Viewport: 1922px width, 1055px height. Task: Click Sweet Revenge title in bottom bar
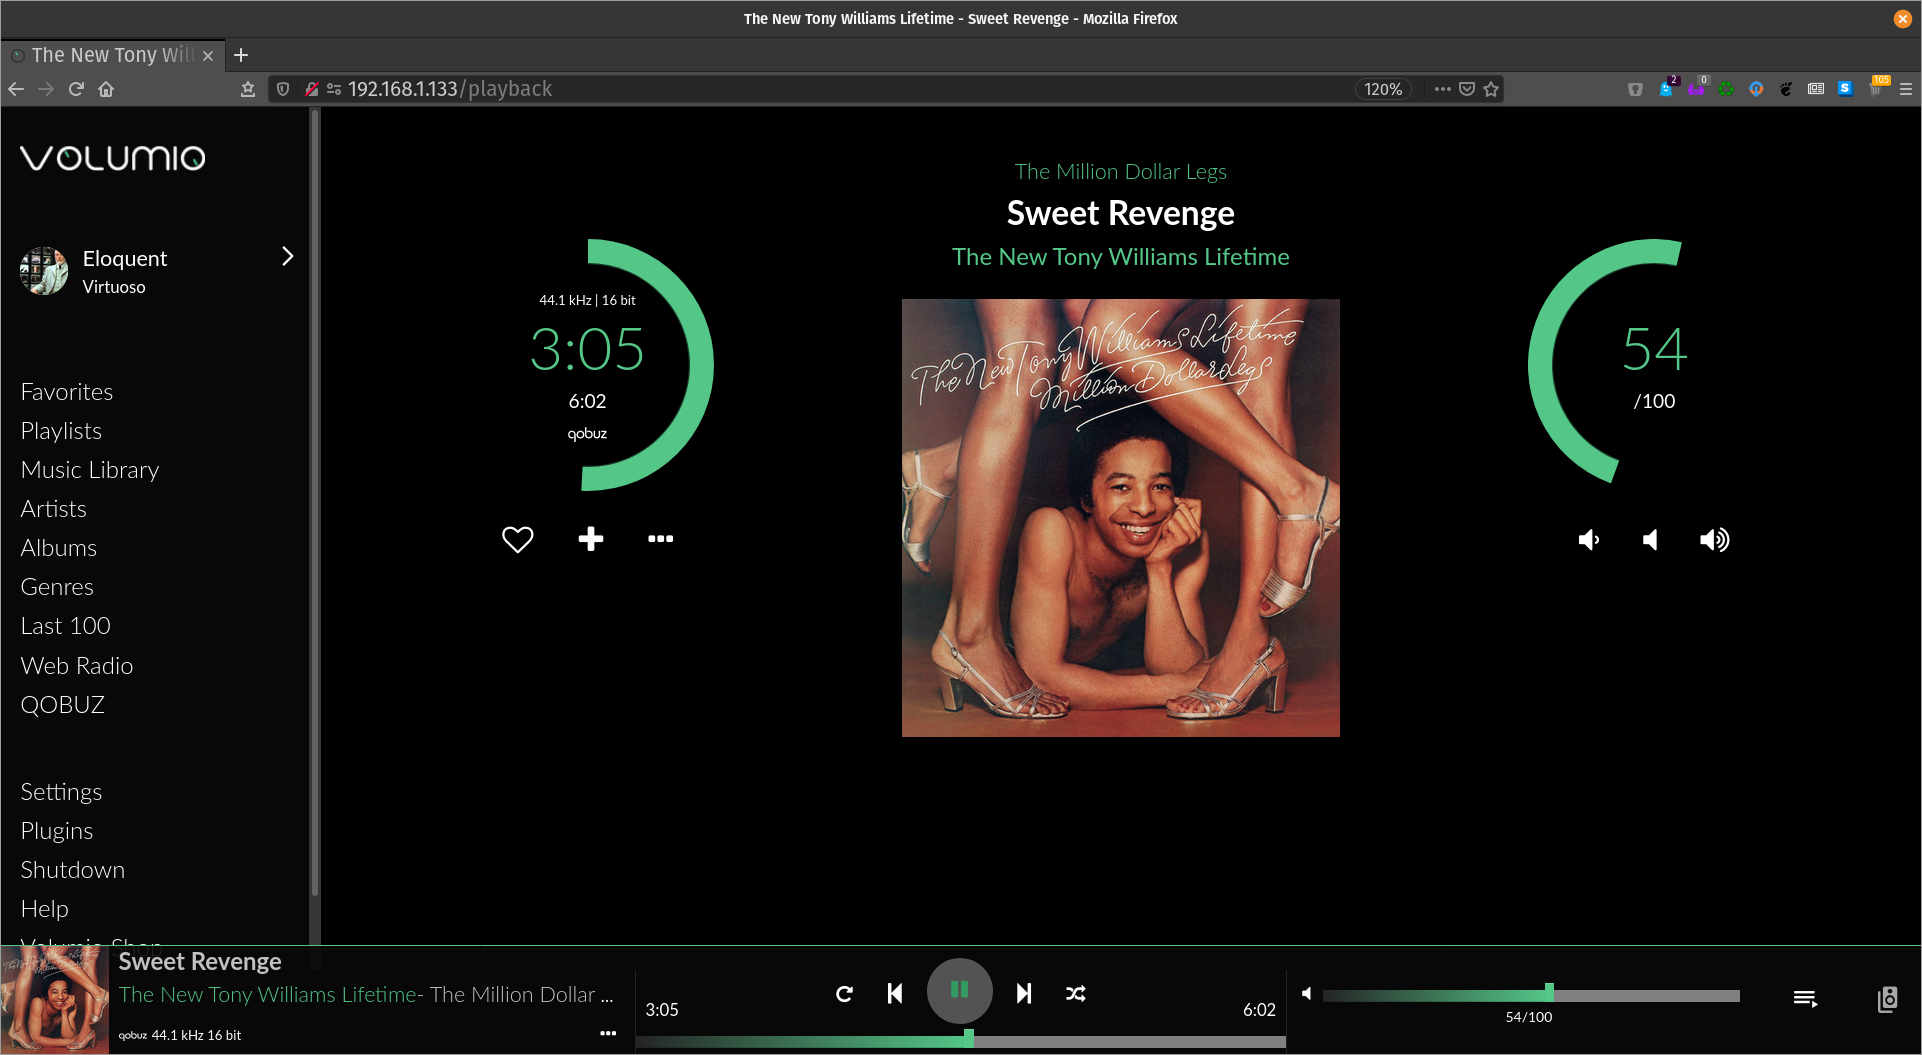point(200,962)
